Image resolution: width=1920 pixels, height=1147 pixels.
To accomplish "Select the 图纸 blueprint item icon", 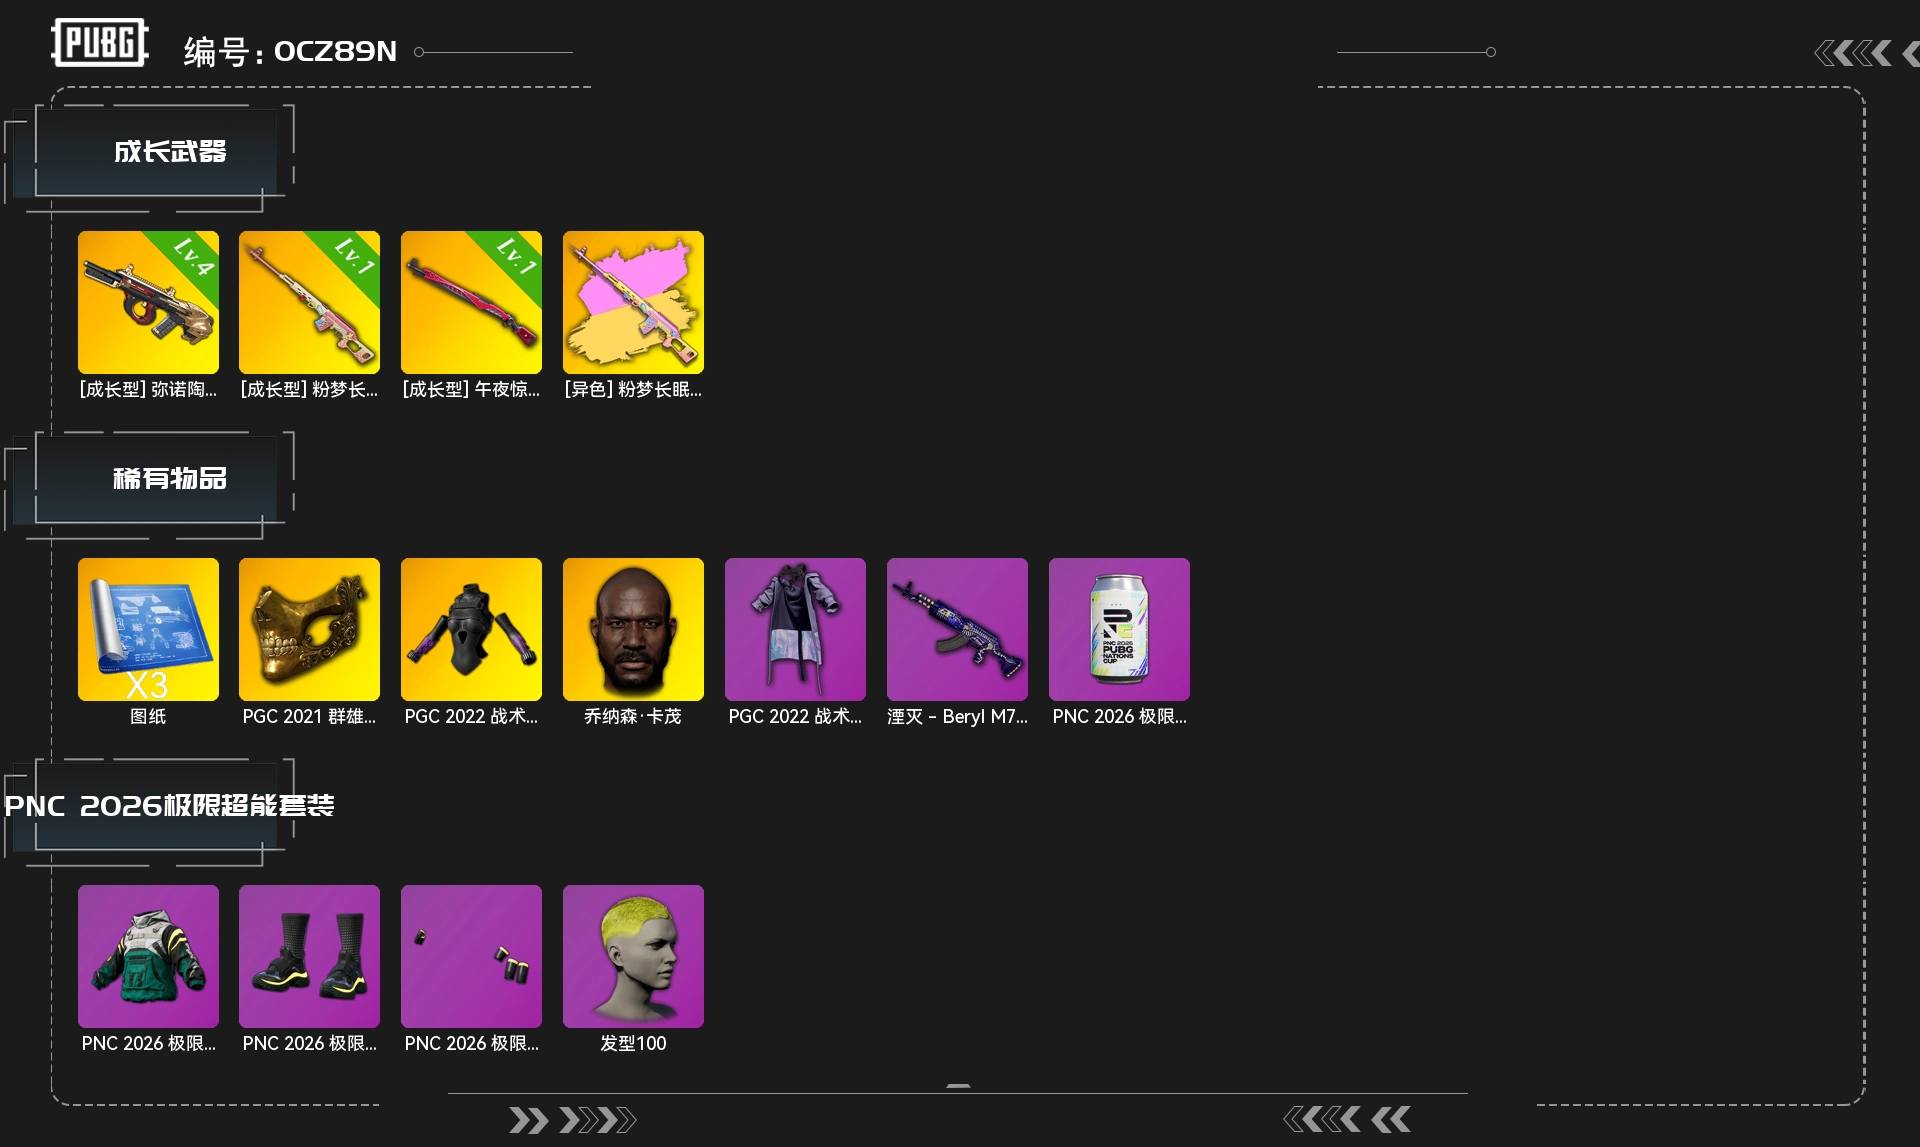I will coord(148,629).
